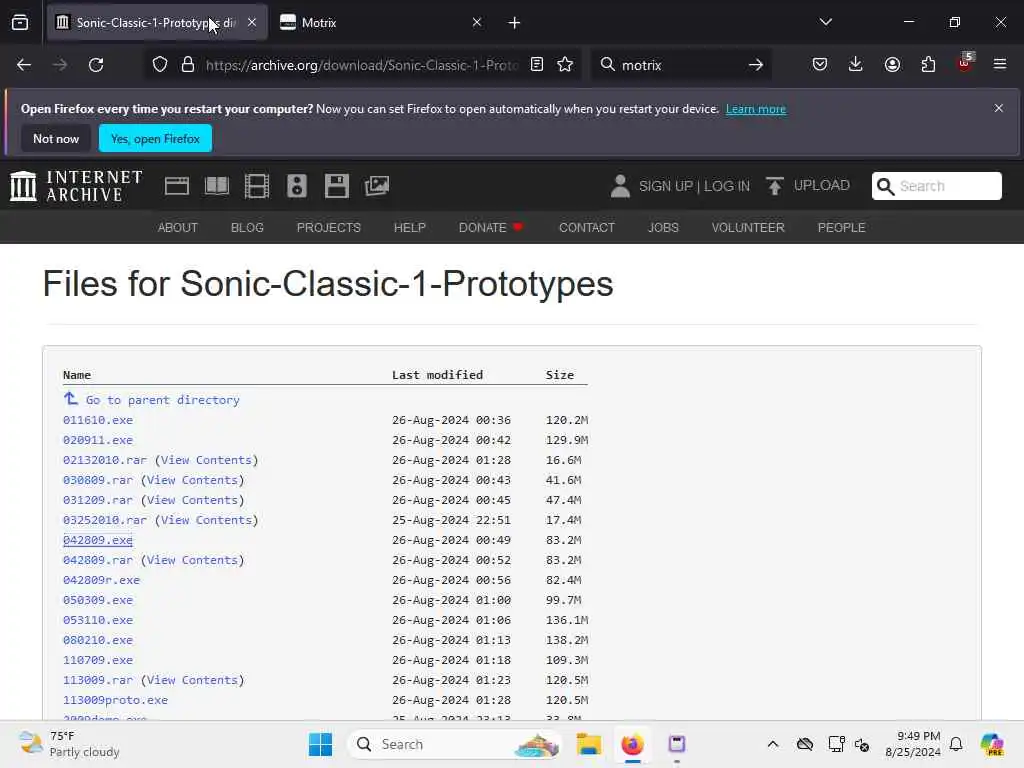1024x768 pixels.
Task: Open Internet Archive video film icon
Action: pyautogui.click(x=257, y=186)
